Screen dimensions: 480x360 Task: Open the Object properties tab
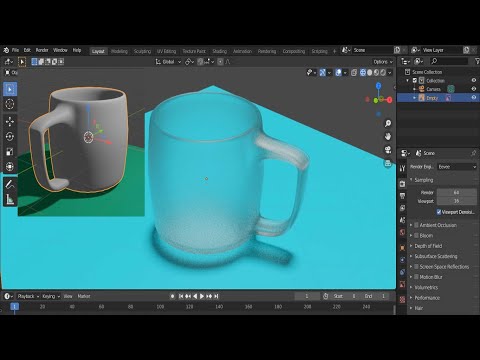[402, 248]
